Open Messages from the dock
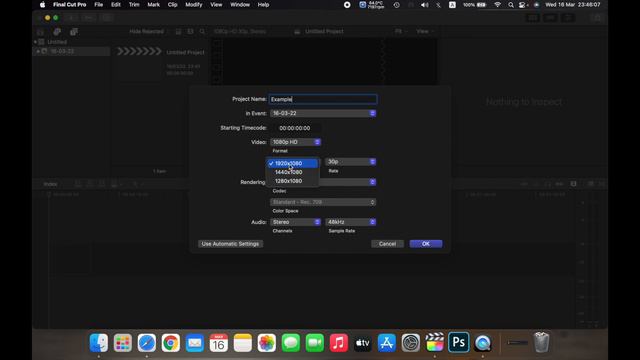640x360 pixels. click(291, 342)
